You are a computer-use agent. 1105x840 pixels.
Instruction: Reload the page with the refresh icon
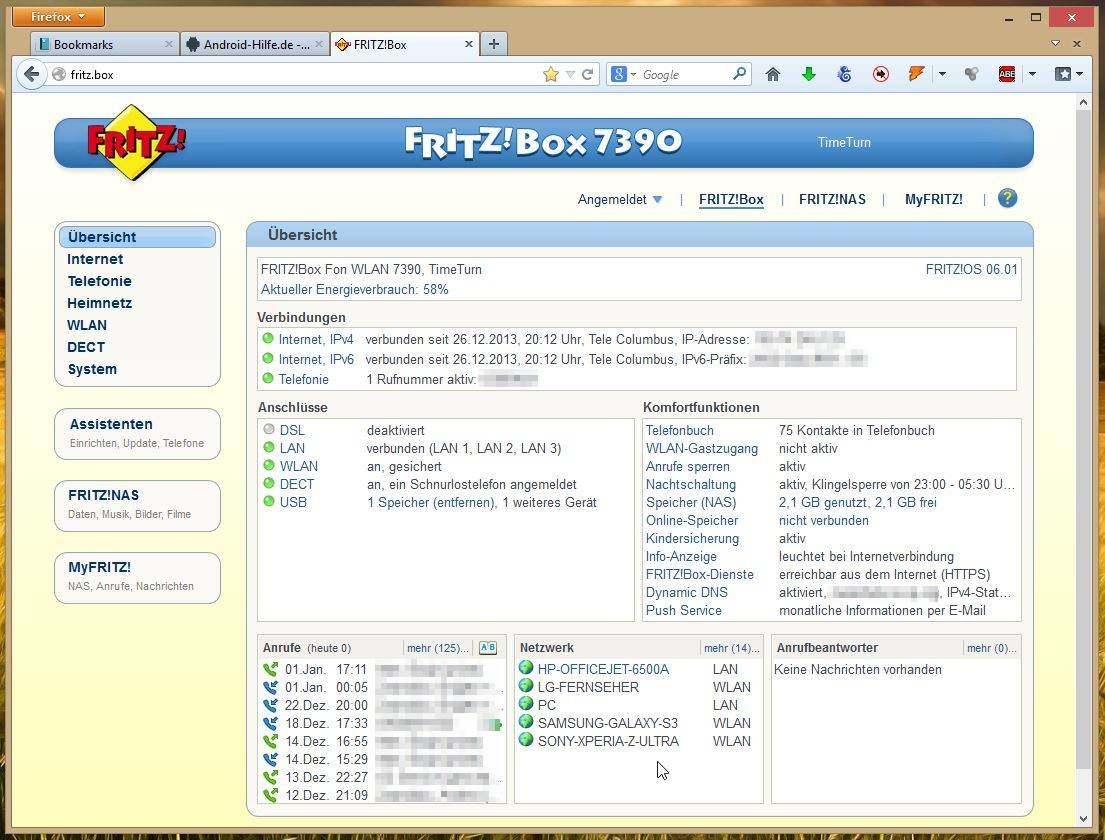tap(587, 74)
